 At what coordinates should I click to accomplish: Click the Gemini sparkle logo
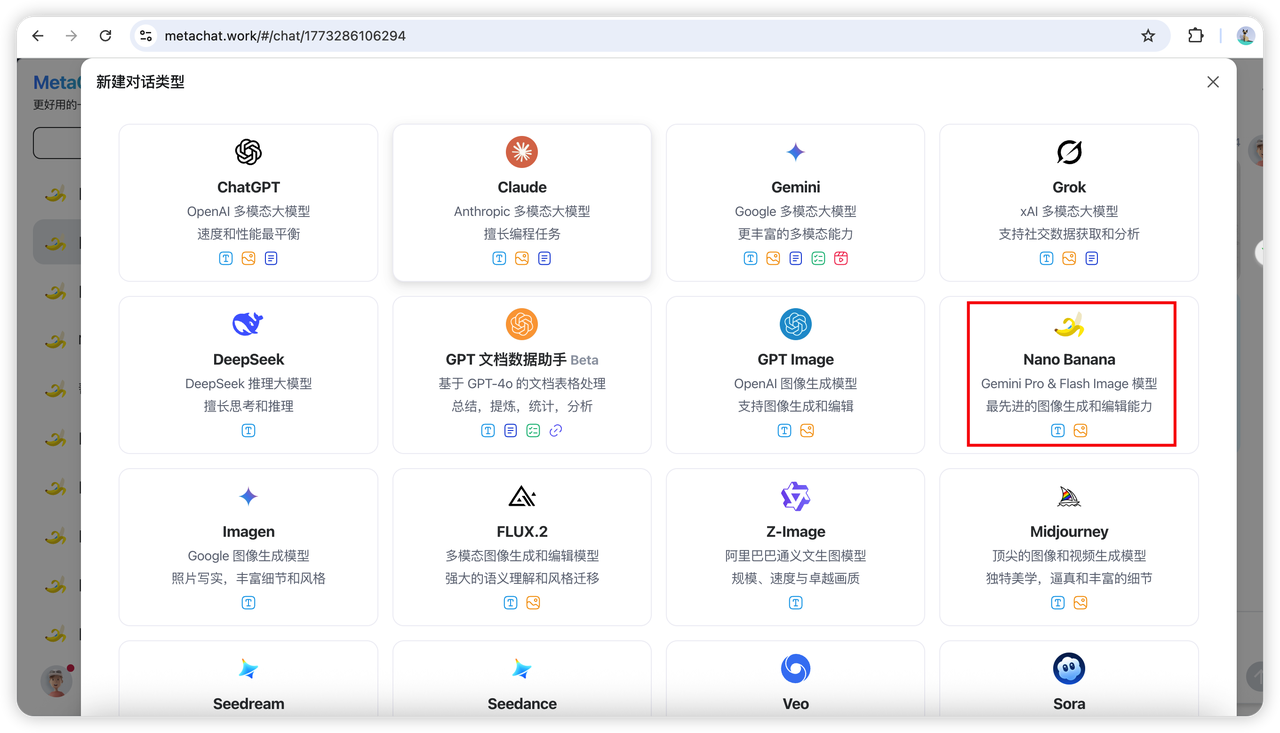[795, 152]
